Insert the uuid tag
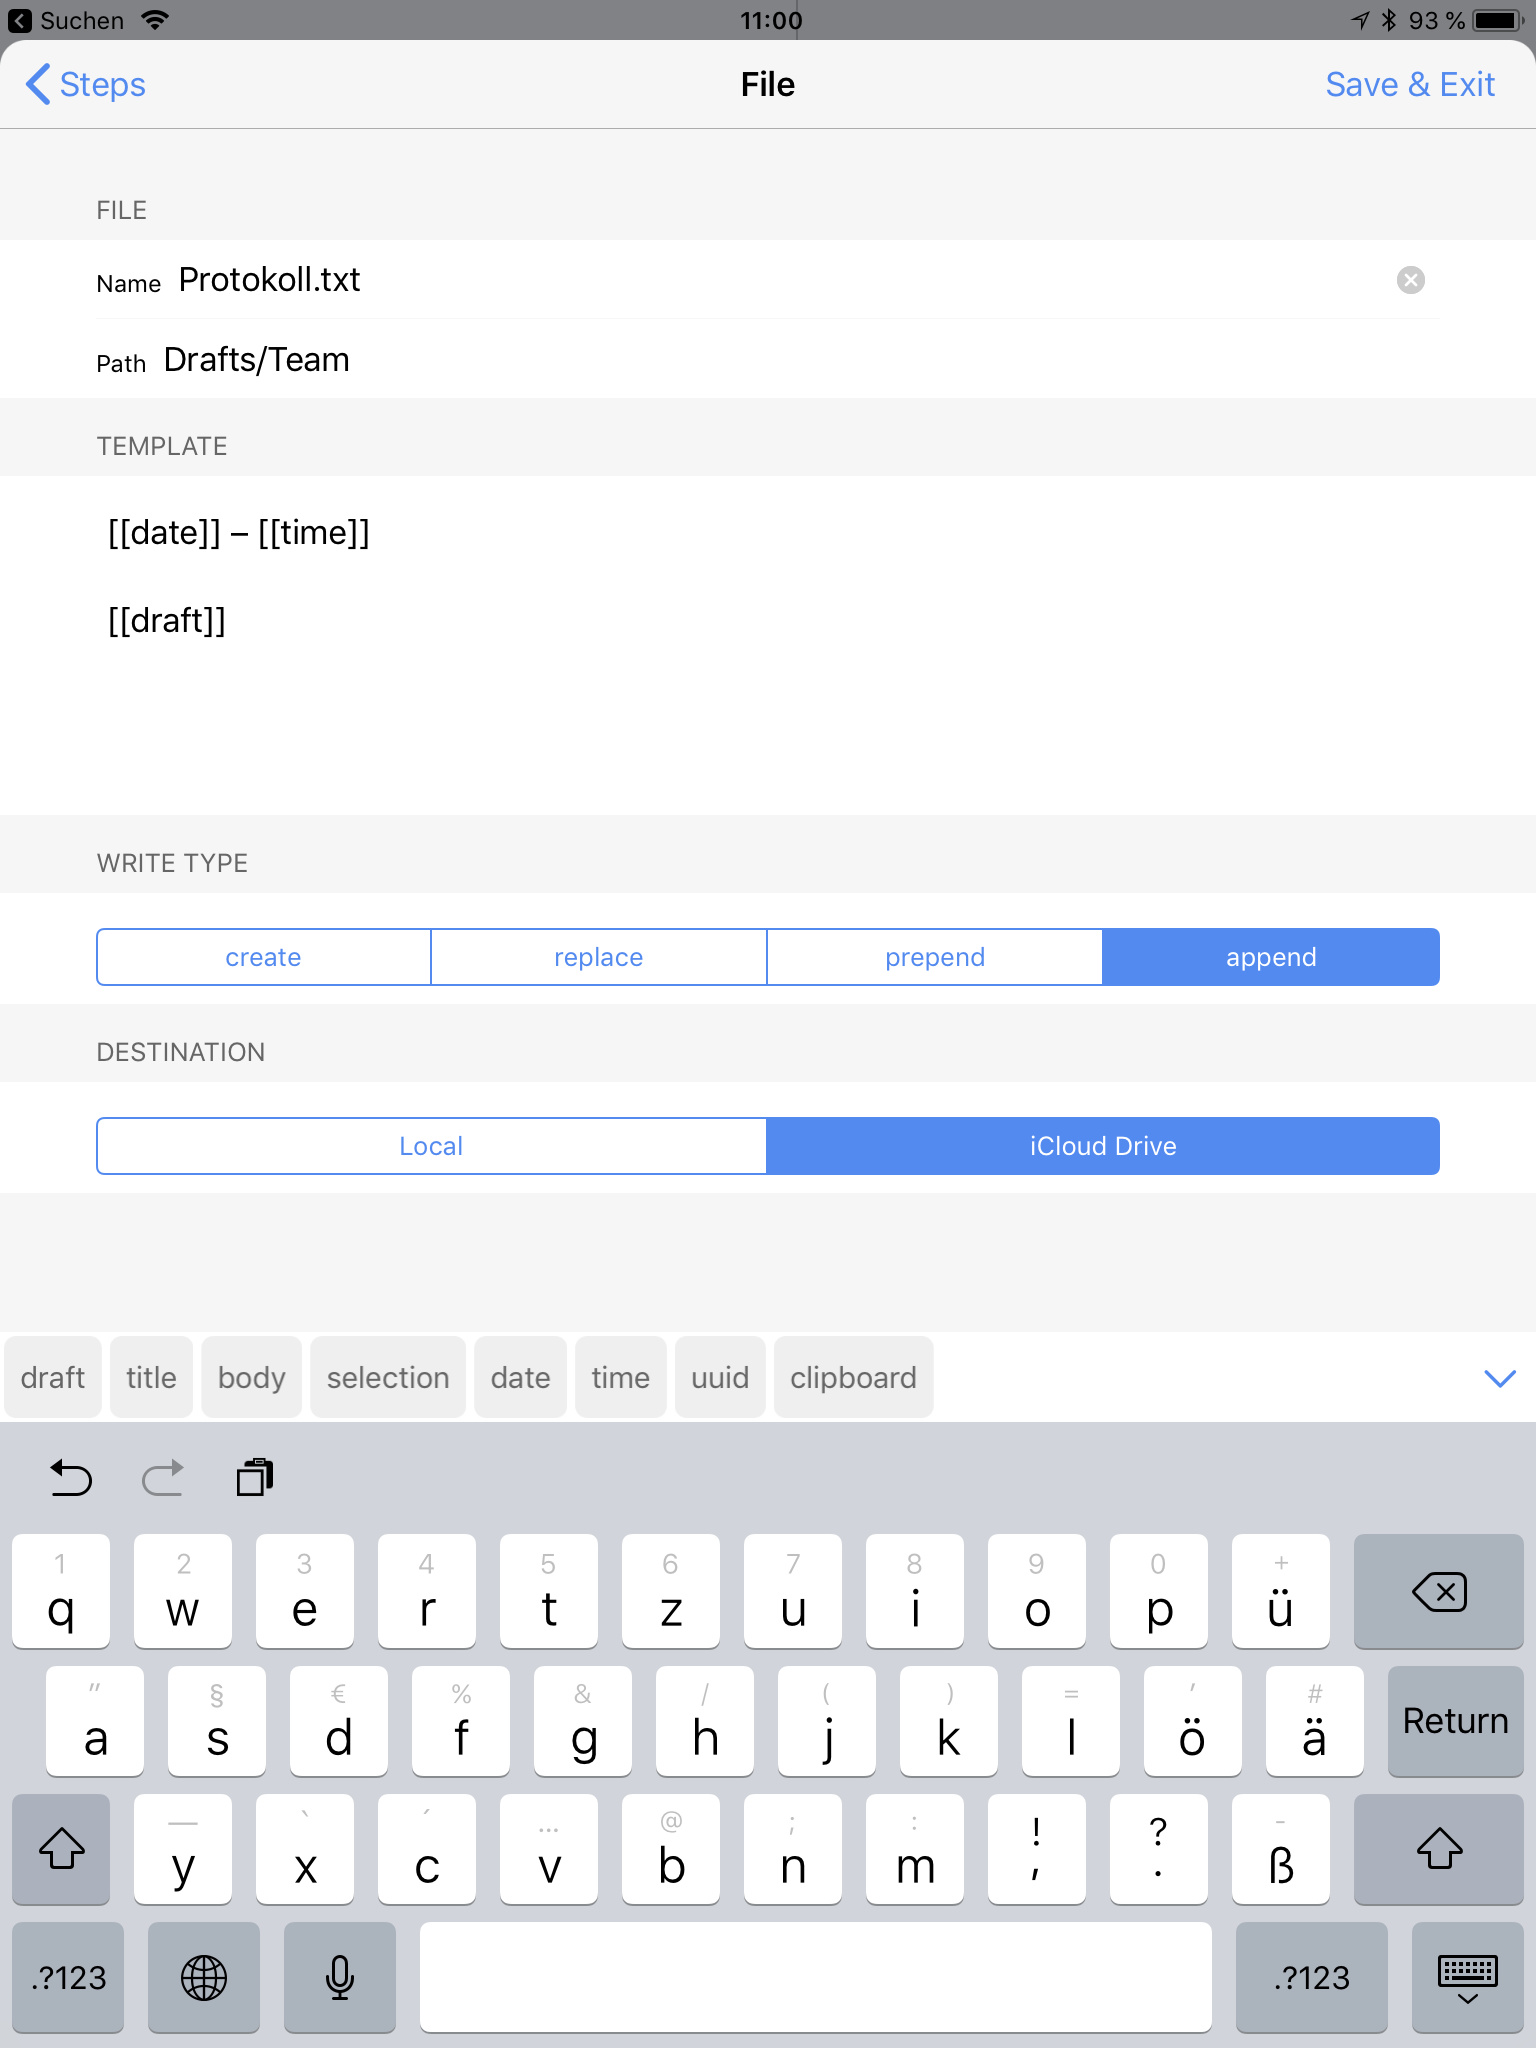This screenshot has width=1536, height=2048. [720, 1378]
